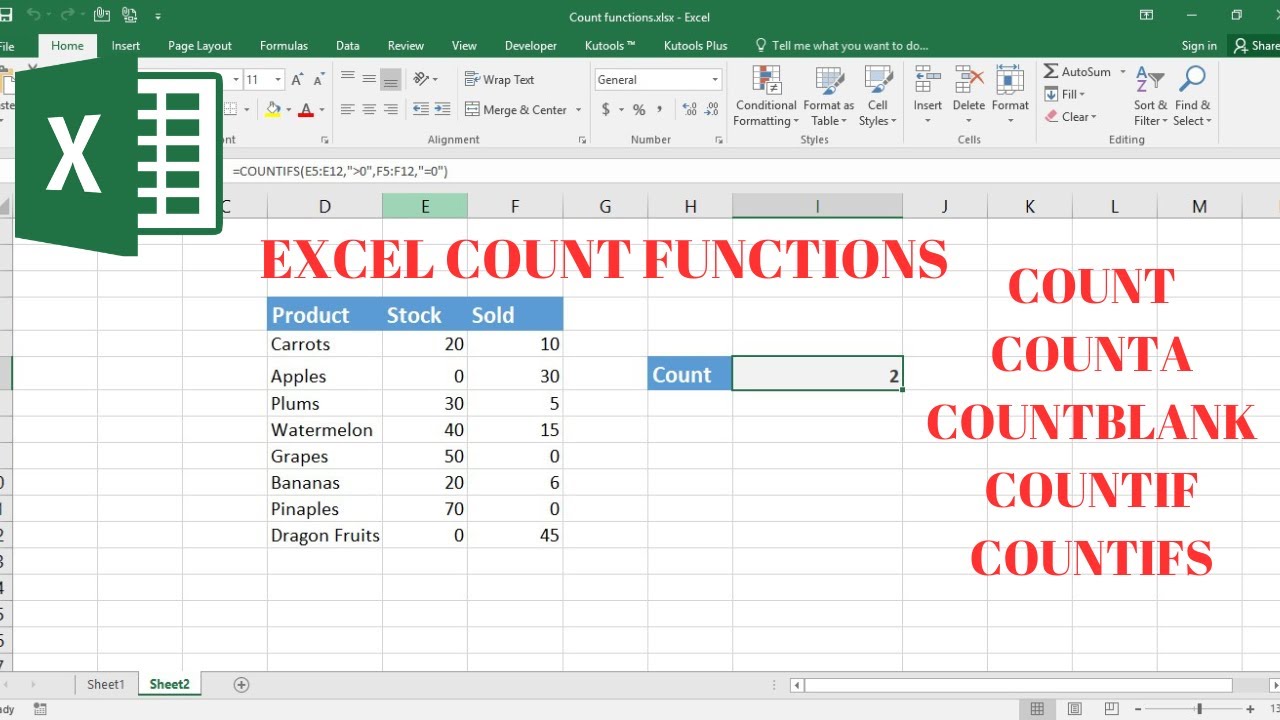Select the Dragon Fruits cell

(325, 535)
